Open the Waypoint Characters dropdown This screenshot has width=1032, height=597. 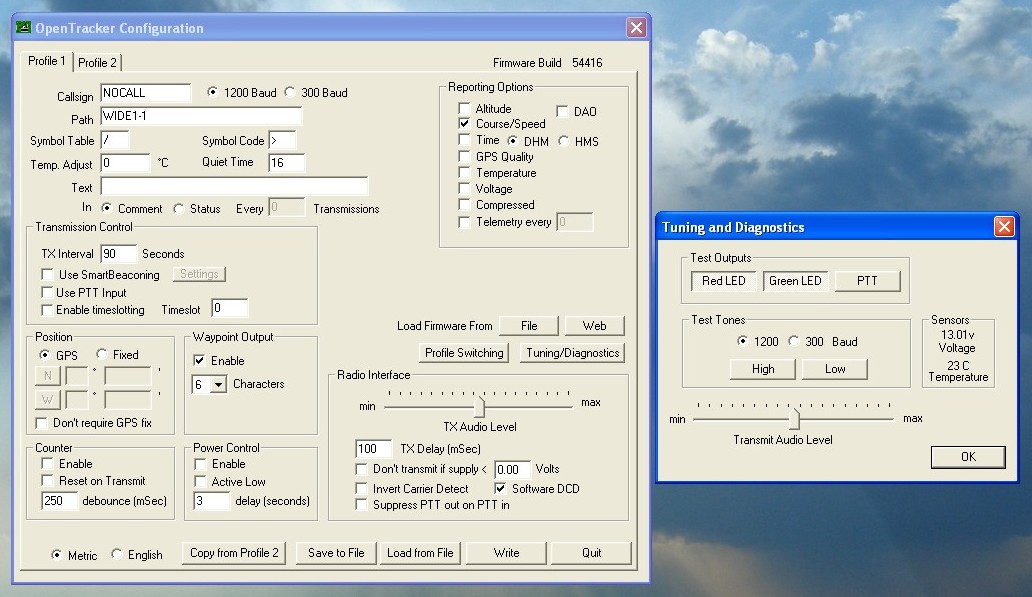click(218, 384)
